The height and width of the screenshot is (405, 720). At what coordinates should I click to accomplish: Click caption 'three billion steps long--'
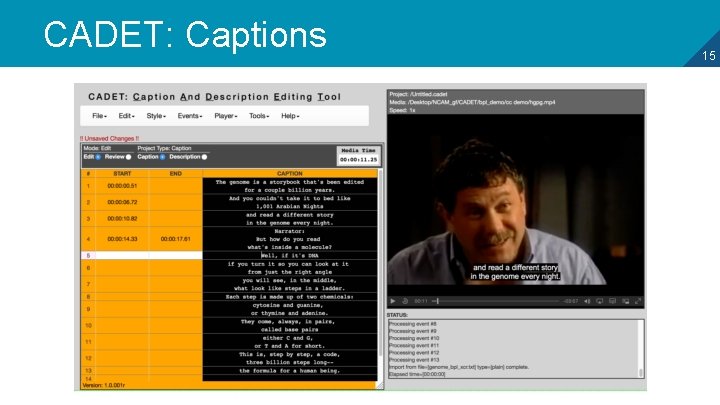click(289, 362)
